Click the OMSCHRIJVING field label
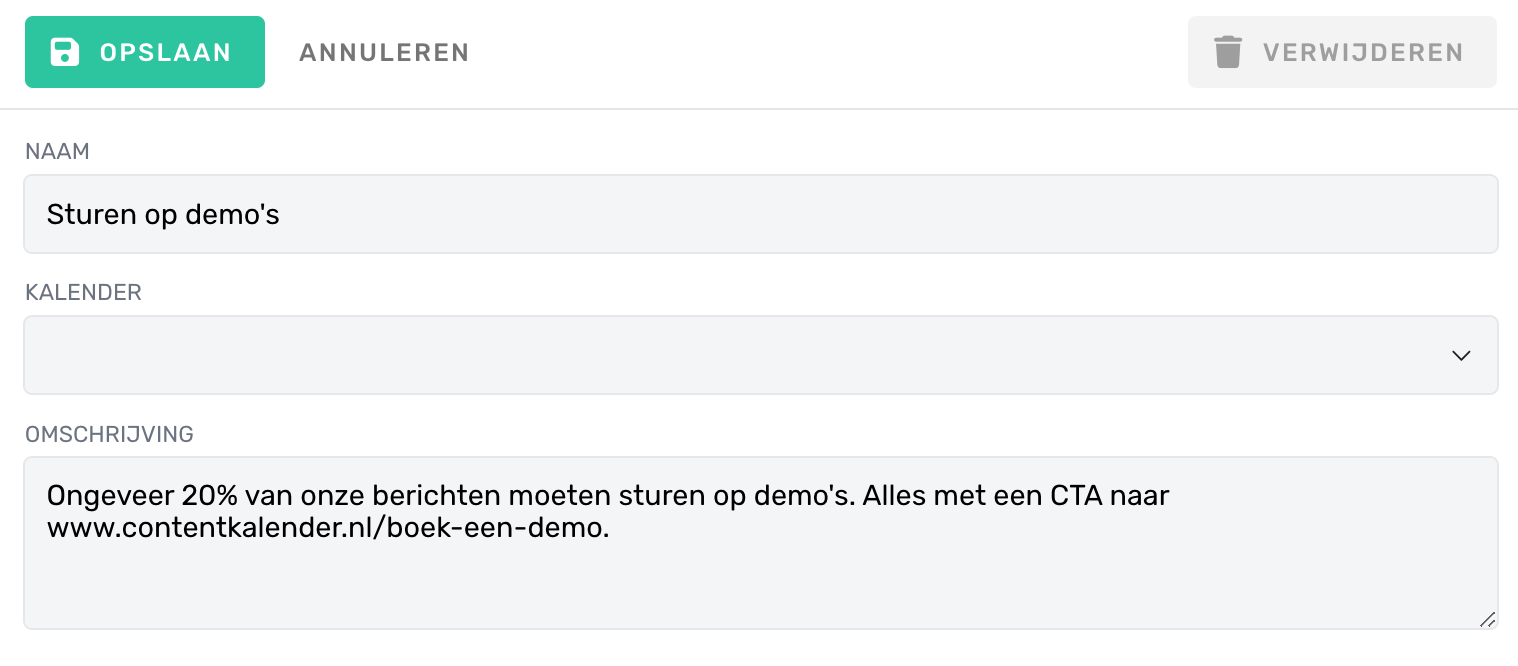This screenshot has width=1518, height=666. pos(109,434)
